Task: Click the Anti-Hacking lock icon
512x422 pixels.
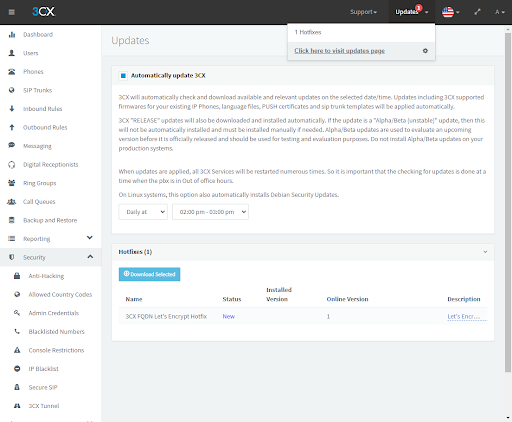Action: [x=17, y=276]
